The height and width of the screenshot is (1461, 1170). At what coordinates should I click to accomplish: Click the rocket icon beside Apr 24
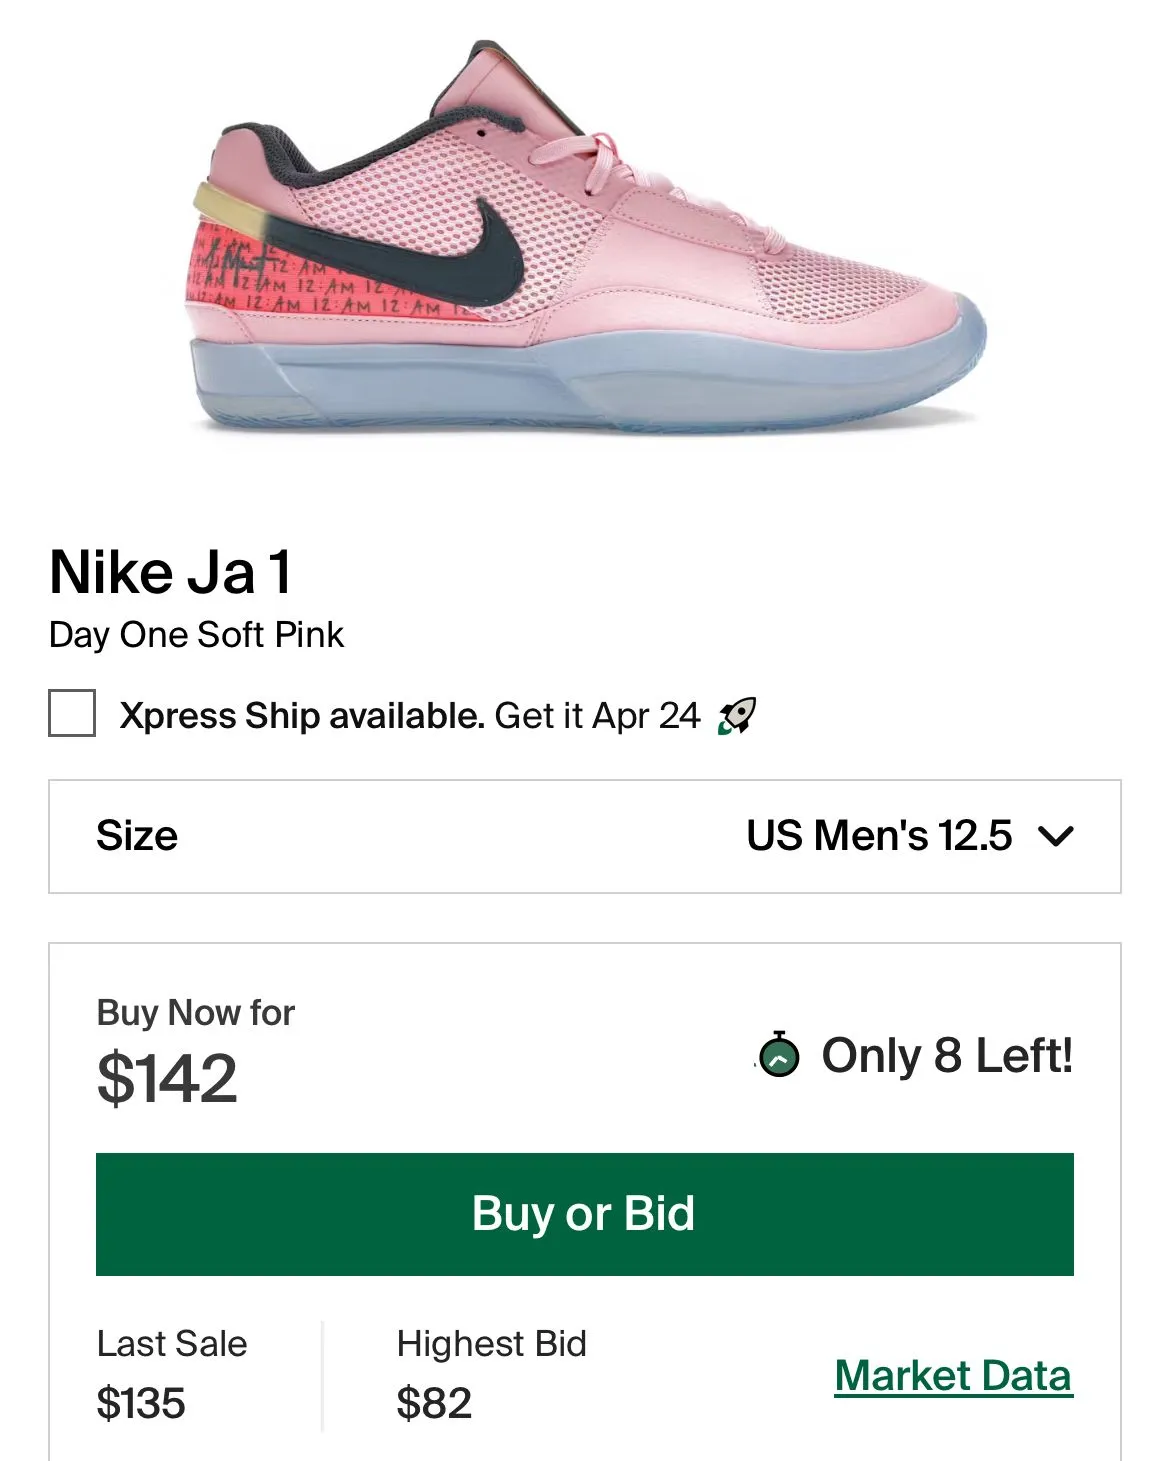coord(737,716)
